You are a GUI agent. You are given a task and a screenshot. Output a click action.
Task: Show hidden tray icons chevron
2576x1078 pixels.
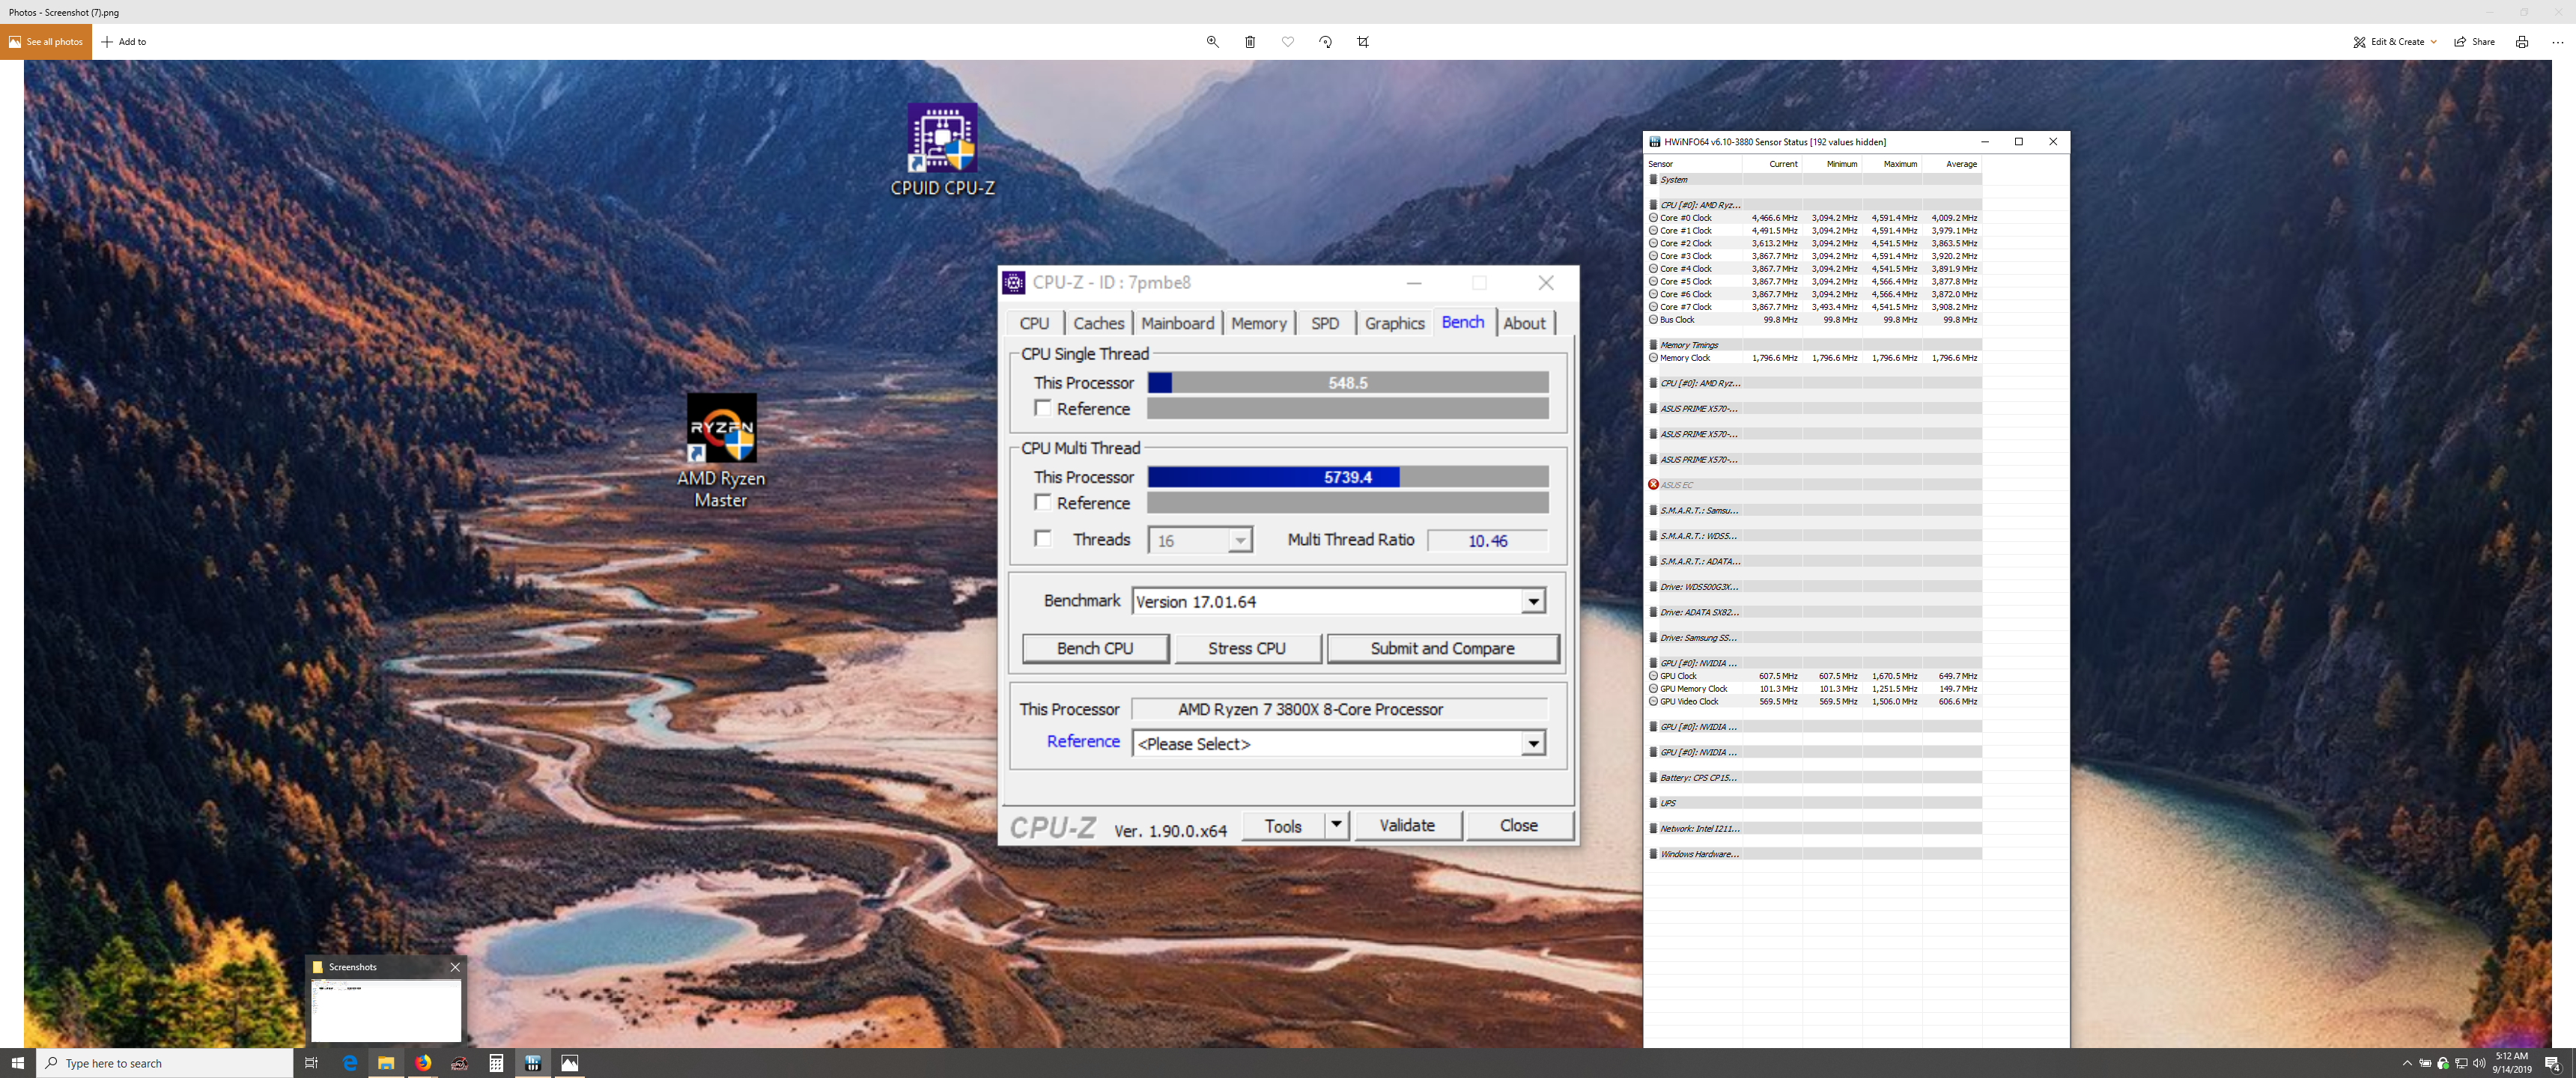point(2406,1063)
